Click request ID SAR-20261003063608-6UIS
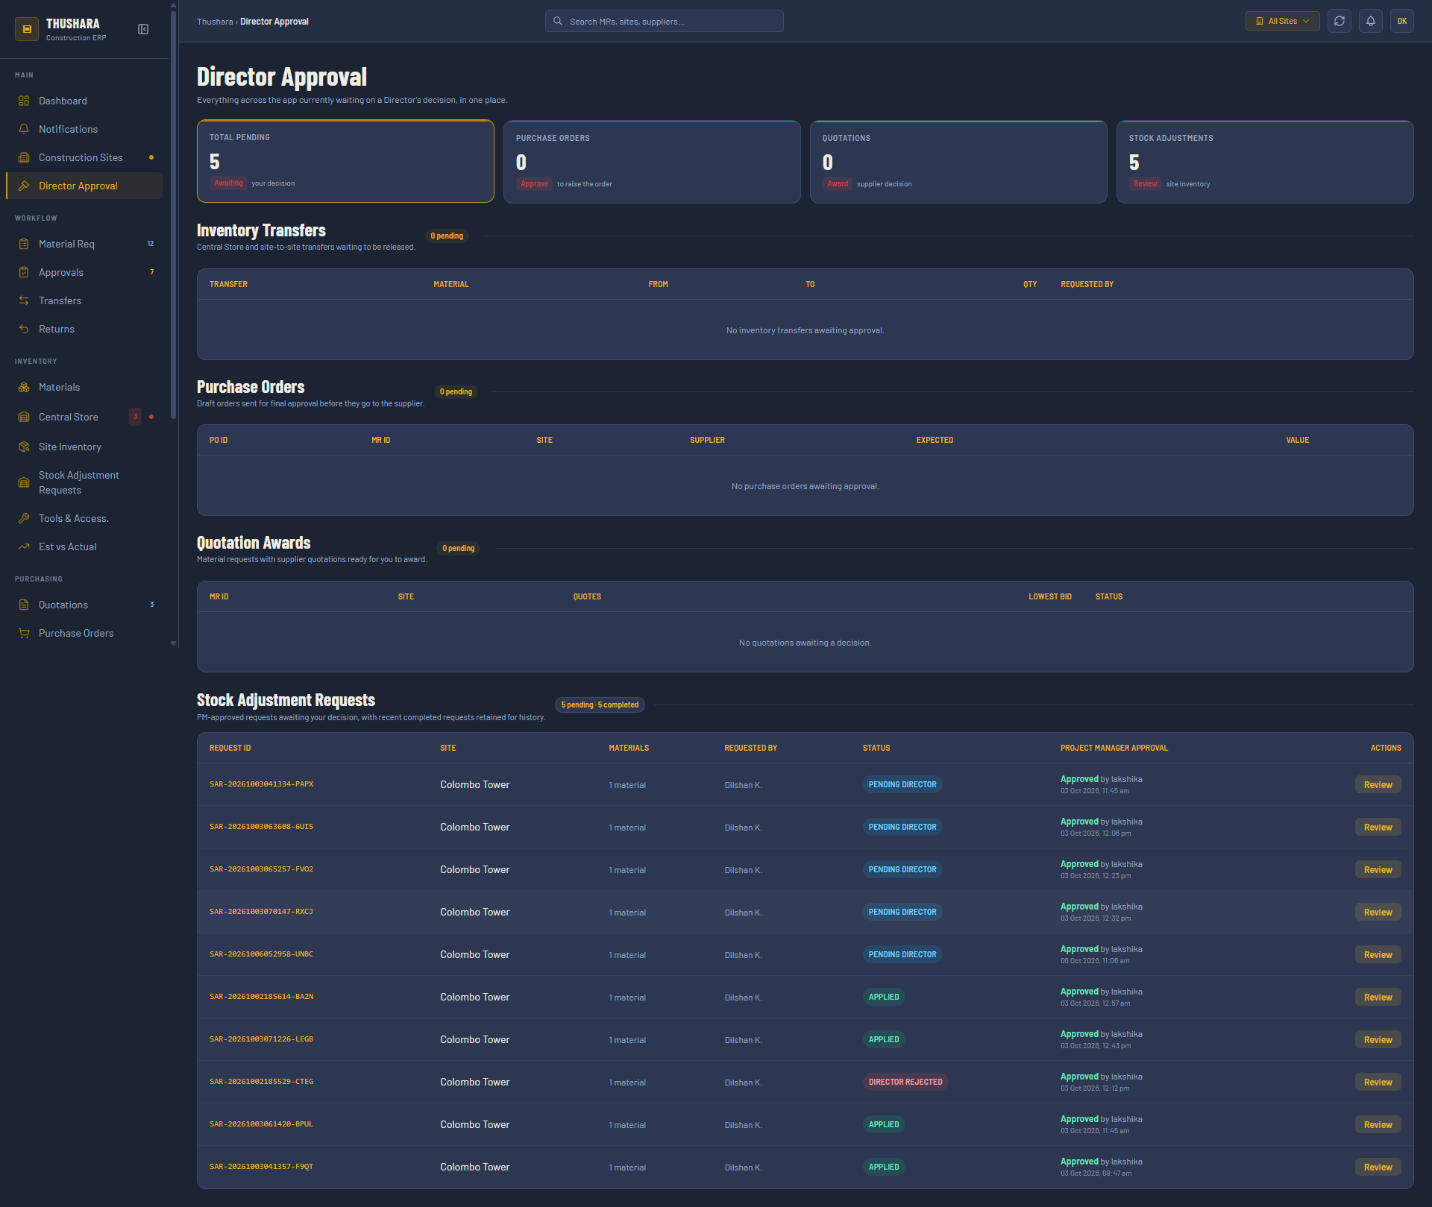The width and height of the screenshot is (1432, 1207). tap(261, 827)
